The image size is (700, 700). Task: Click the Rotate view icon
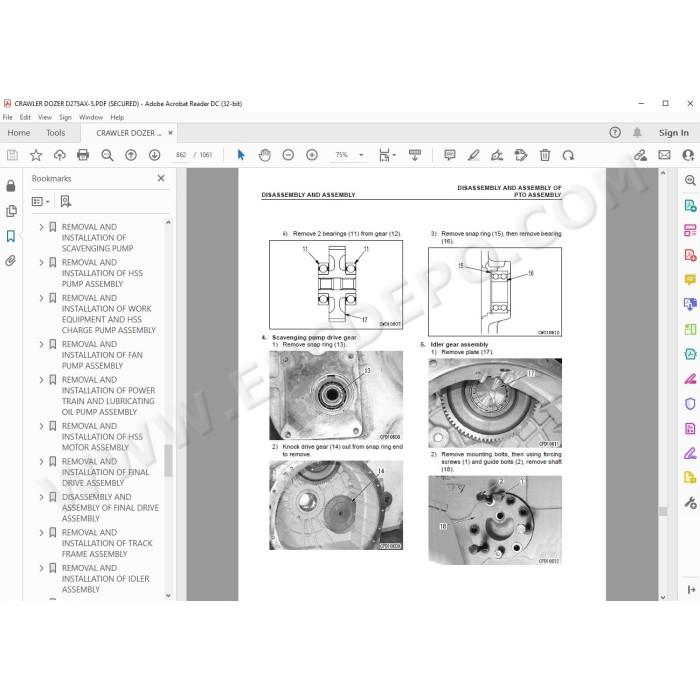pyautogui.click(x=568, y=155)
